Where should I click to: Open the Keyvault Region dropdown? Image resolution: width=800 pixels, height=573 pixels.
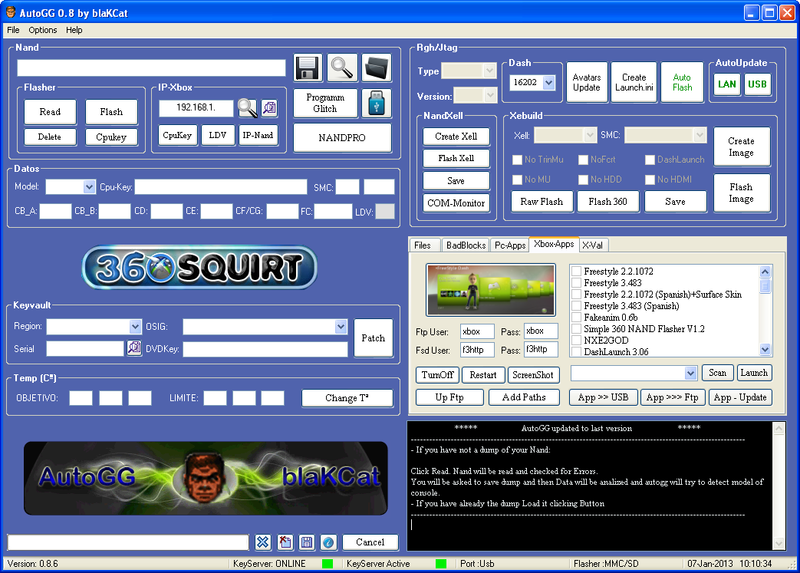click(135, 327)
